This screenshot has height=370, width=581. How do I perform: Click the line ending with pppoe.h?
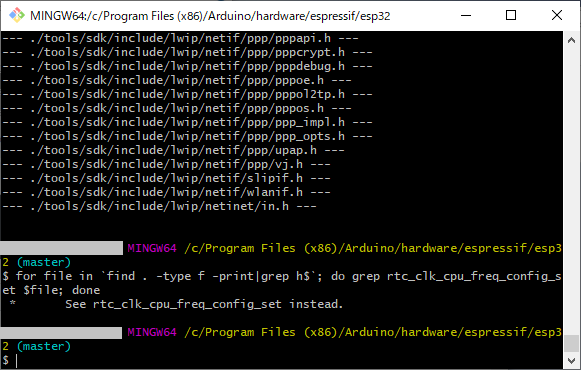[x=177, y=80]
